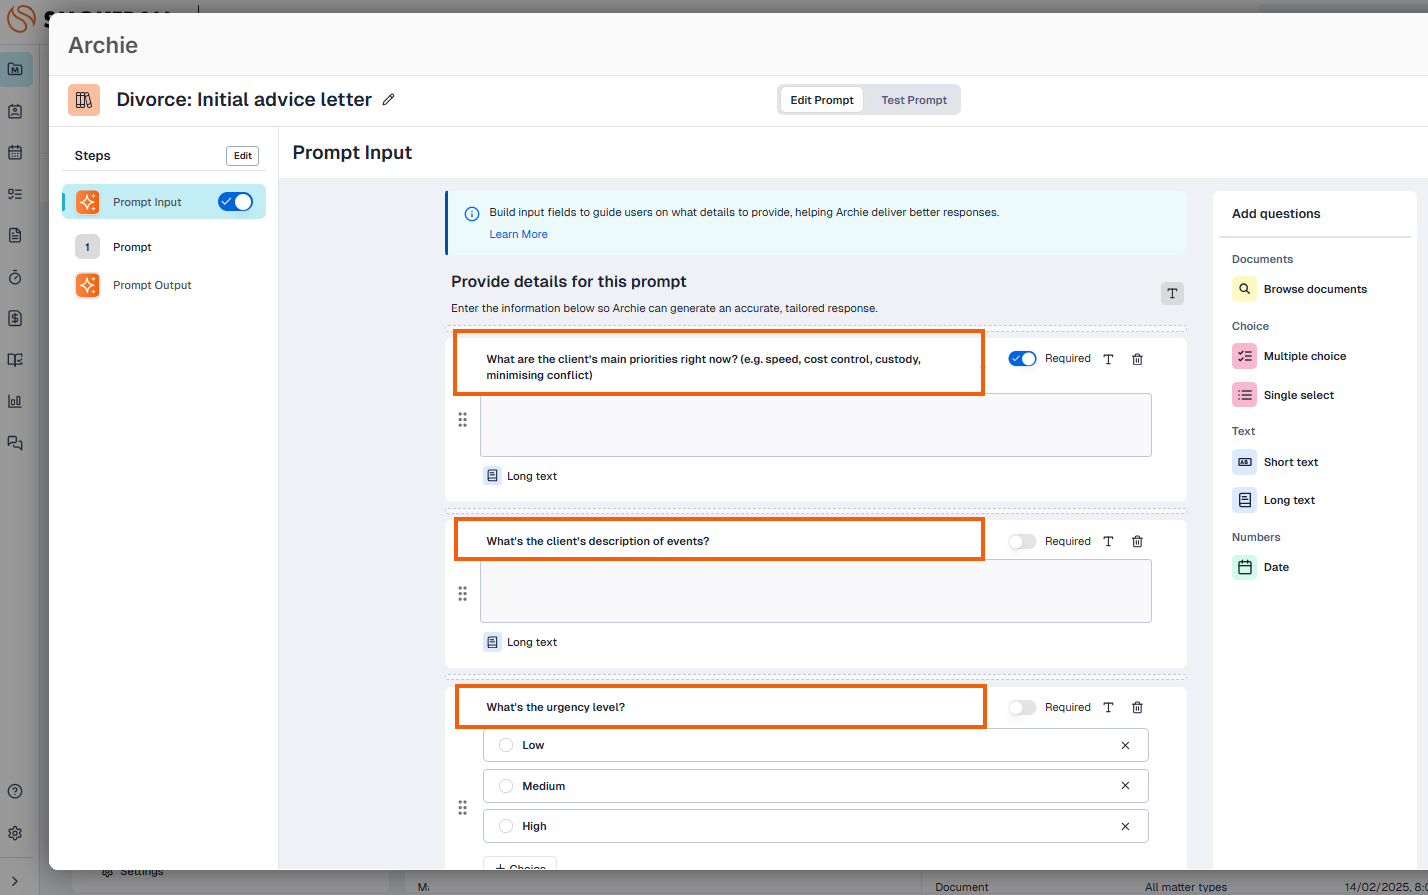Image resolution: width=1428 pixels, height=895 pixels.
Task: Click the pencil icon beside the prompt title
Action: tap(389, 100)
